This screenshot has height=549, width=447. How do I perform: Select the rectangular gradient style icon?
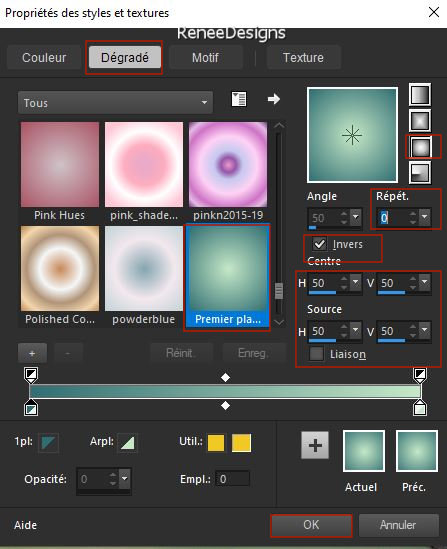point(420,121)
